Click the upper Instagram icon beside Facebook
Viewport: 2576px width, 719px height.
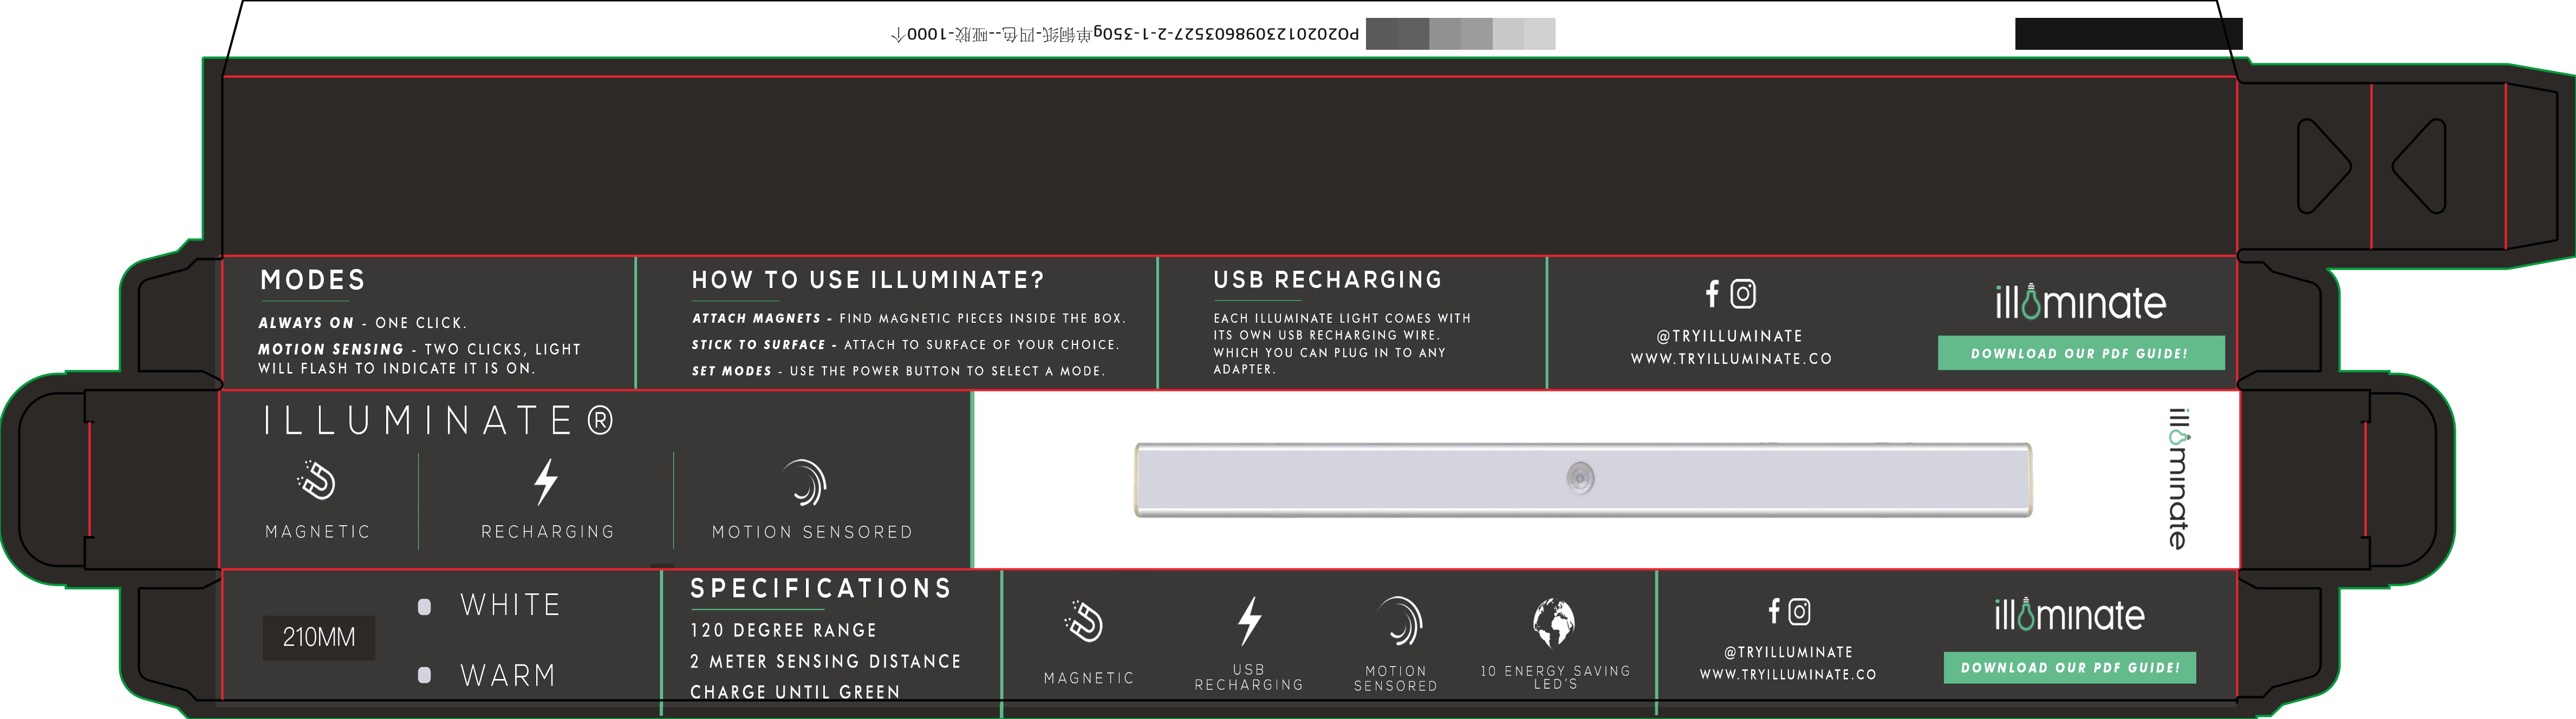coord(1743,294)
